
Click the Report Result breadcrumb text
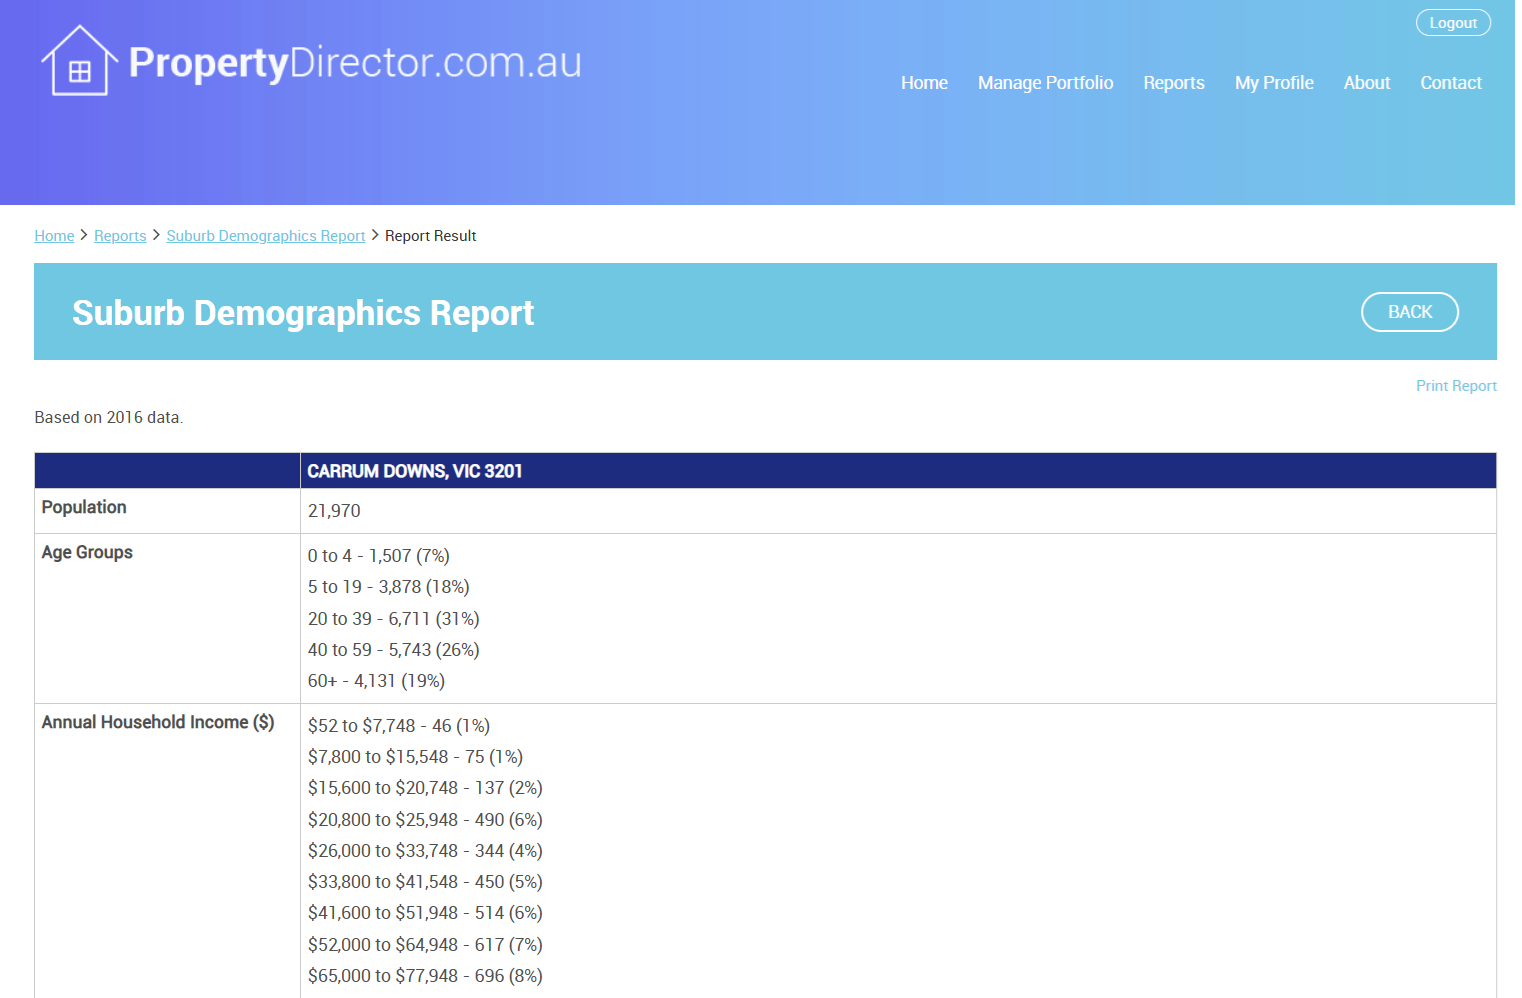[430, 236]
